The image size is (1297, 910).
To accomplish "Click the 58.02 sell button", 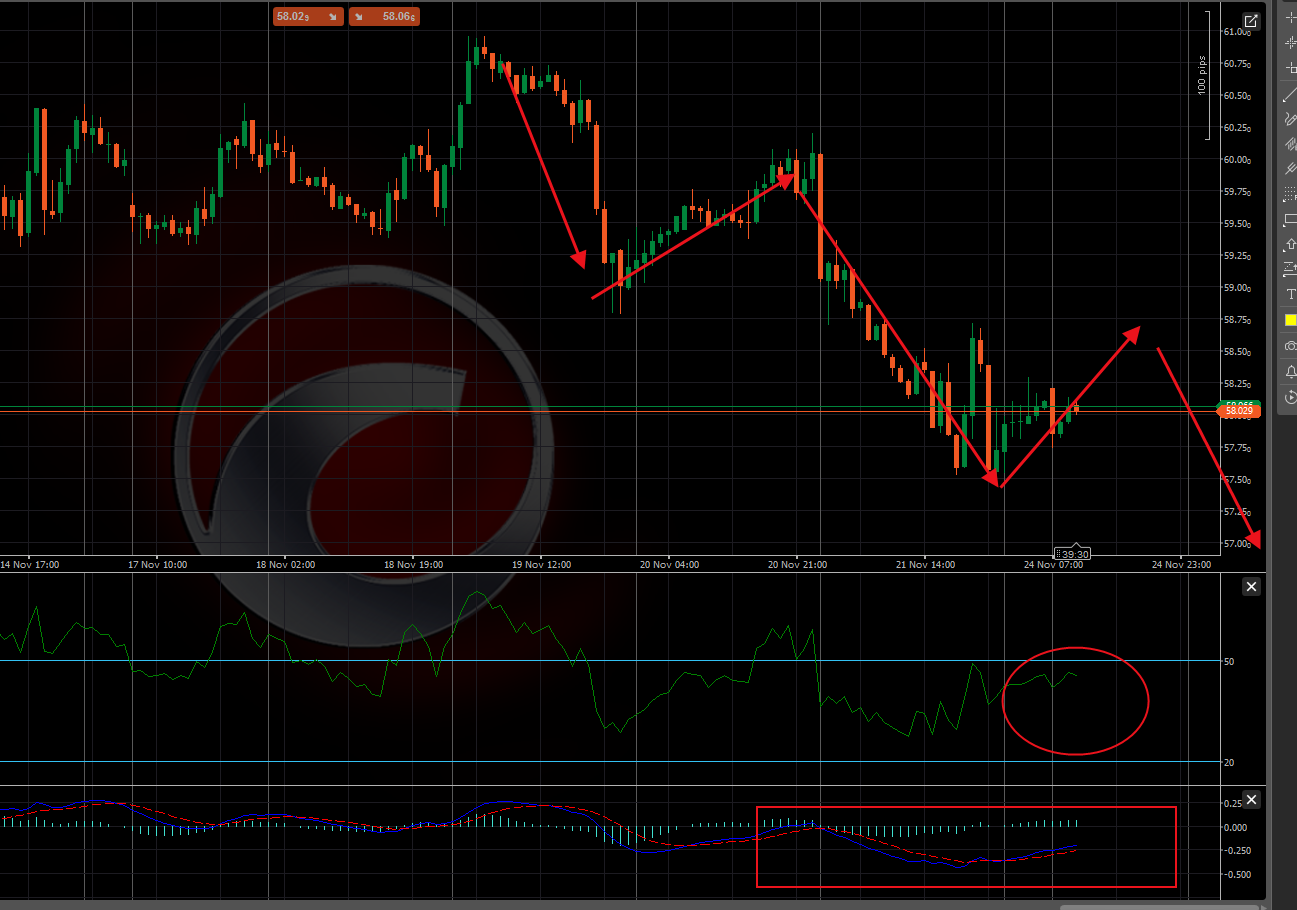I will pos(308,16).
